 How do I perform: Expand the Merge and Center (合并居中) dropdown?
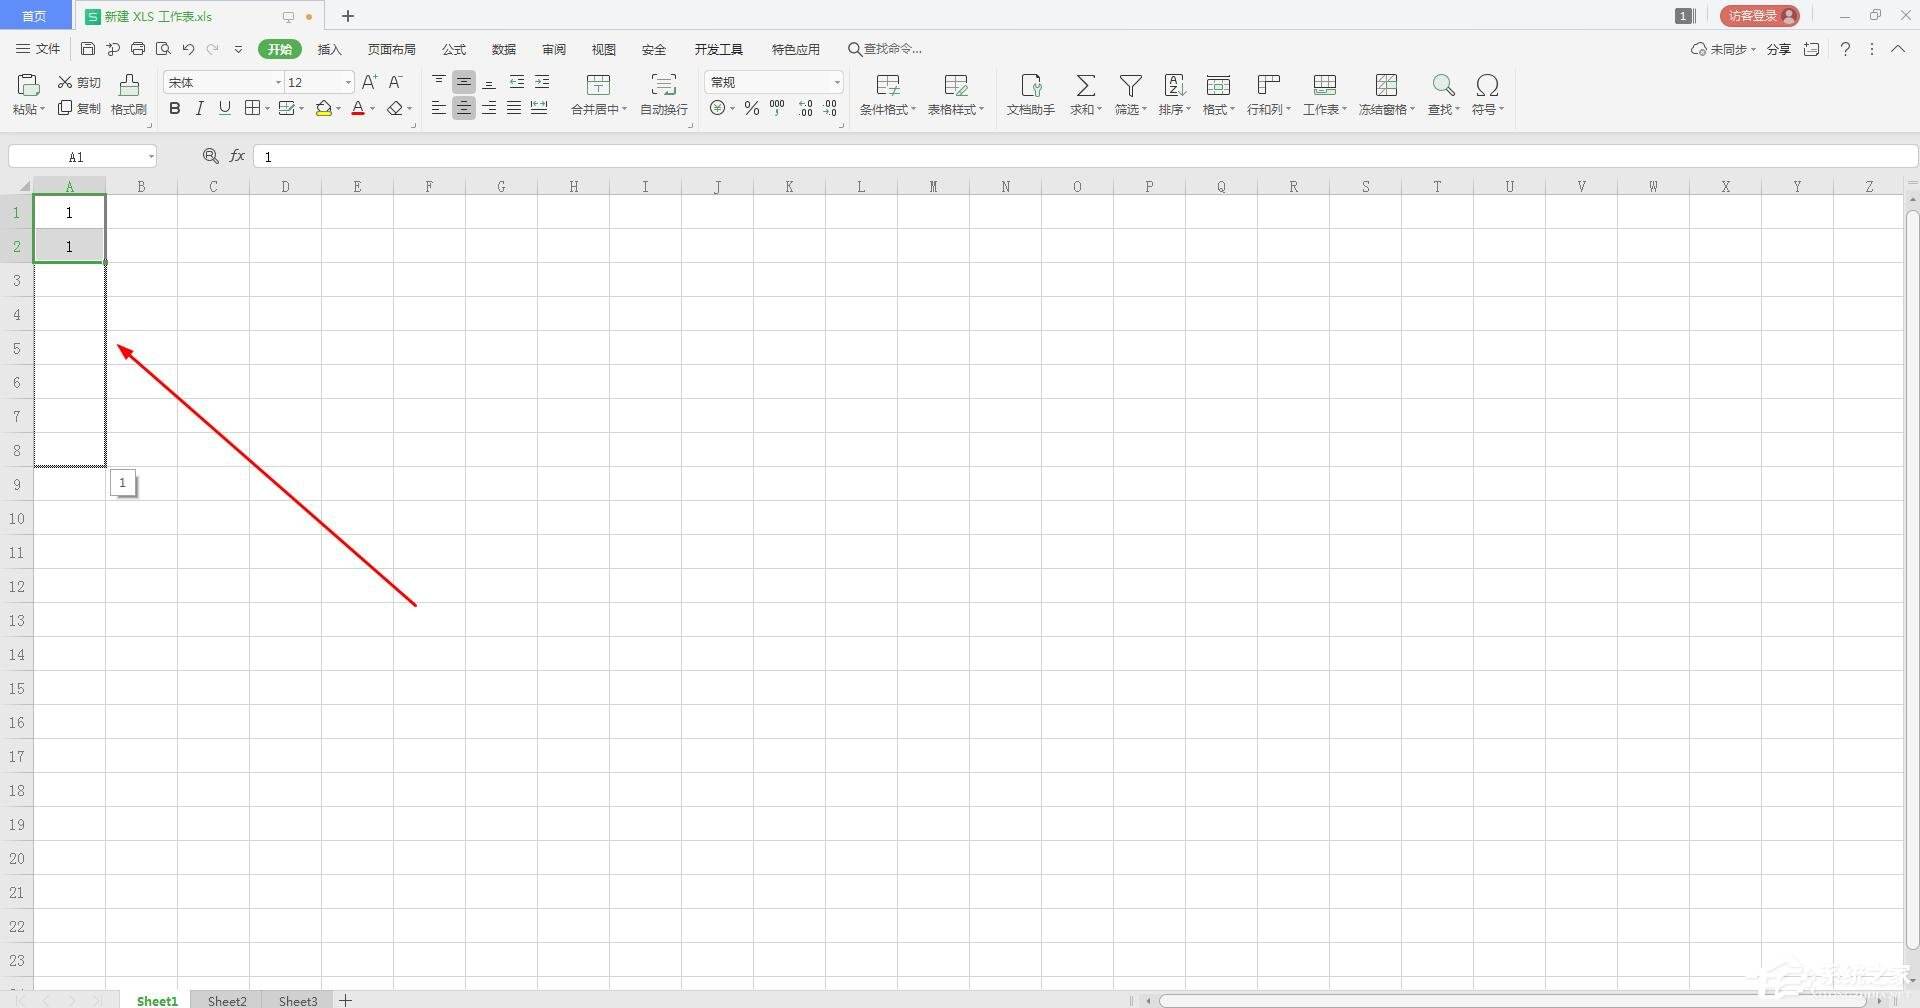pyautogui.click(x=624, y=109)
